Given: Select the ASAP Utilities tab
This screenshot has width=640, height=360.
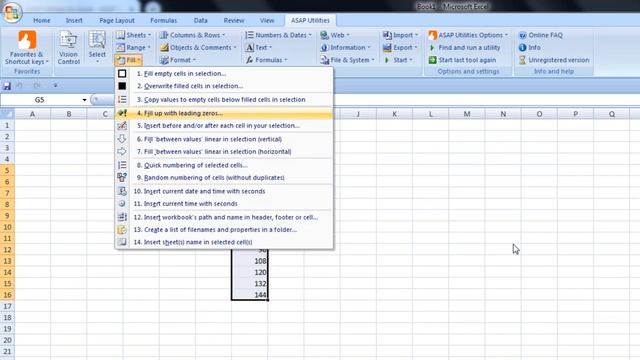Looking at the screenshot, I should pos(310,20).
